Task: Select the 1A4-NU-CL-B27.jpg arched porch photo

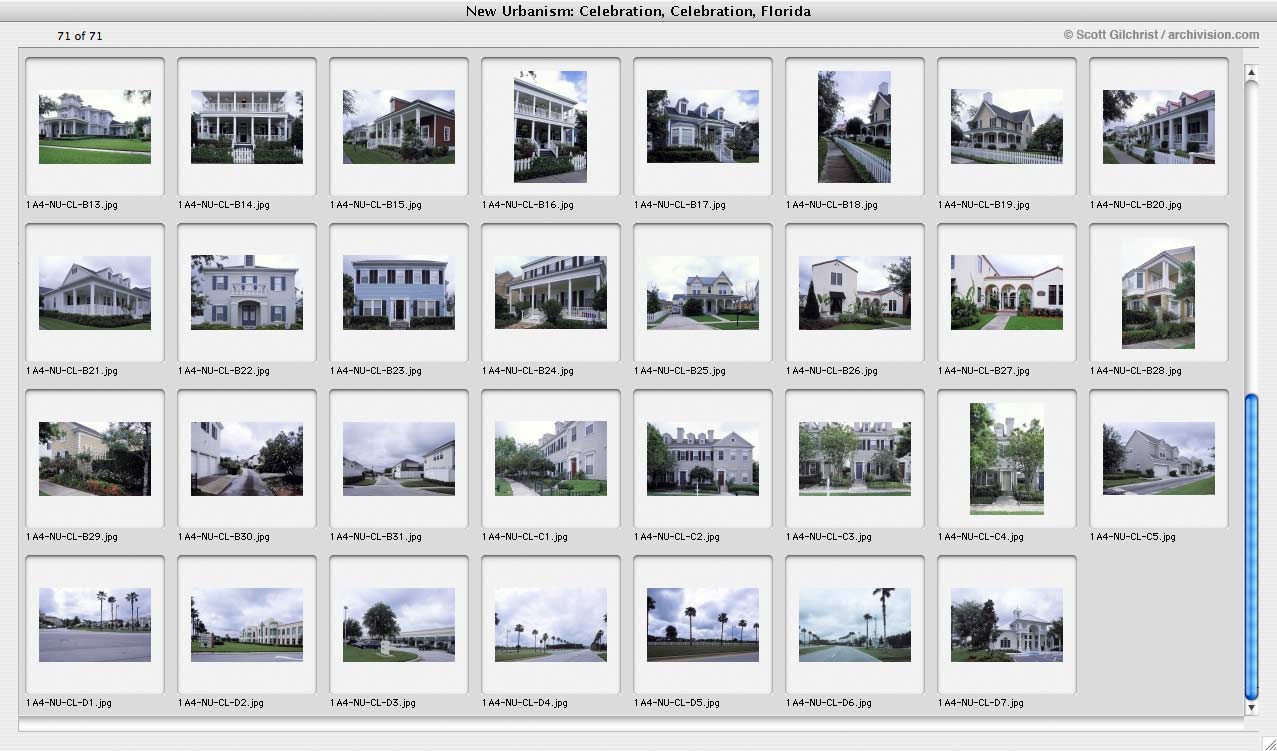Action: [x=1007, y=293]
